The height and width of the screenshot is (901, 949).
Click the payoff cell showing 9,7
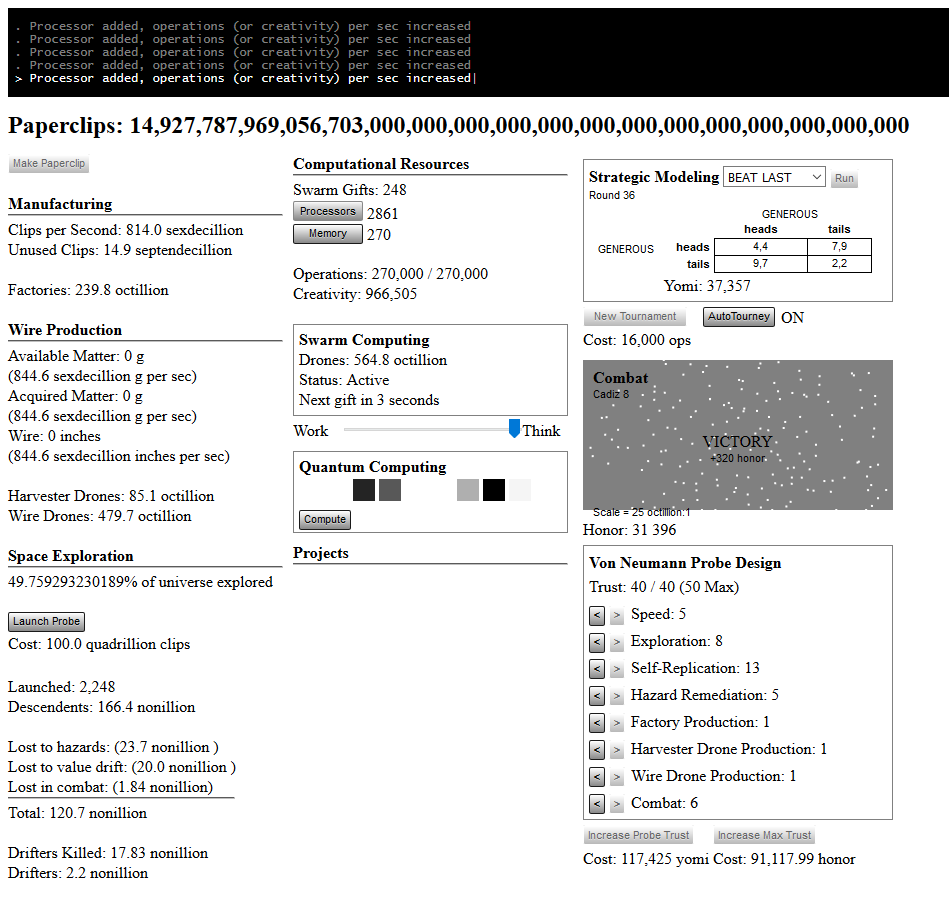pyautogui.click(x=761, y=264)
